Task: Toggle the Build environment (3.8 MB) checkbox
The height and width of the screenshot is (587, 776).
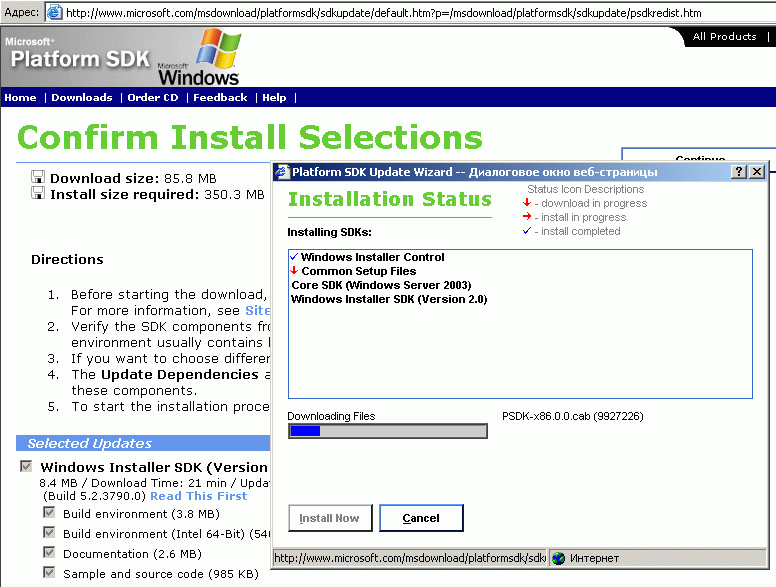Action: (49, 512)
